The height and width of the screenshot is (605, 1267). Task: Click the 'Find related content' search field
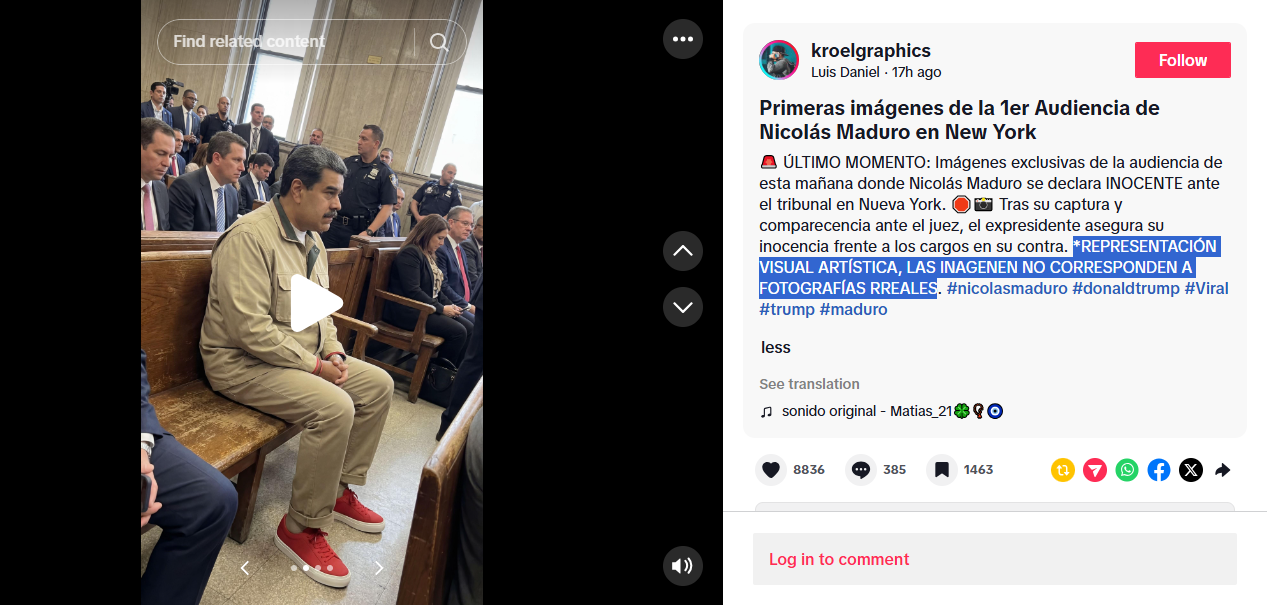pos(298,42)
